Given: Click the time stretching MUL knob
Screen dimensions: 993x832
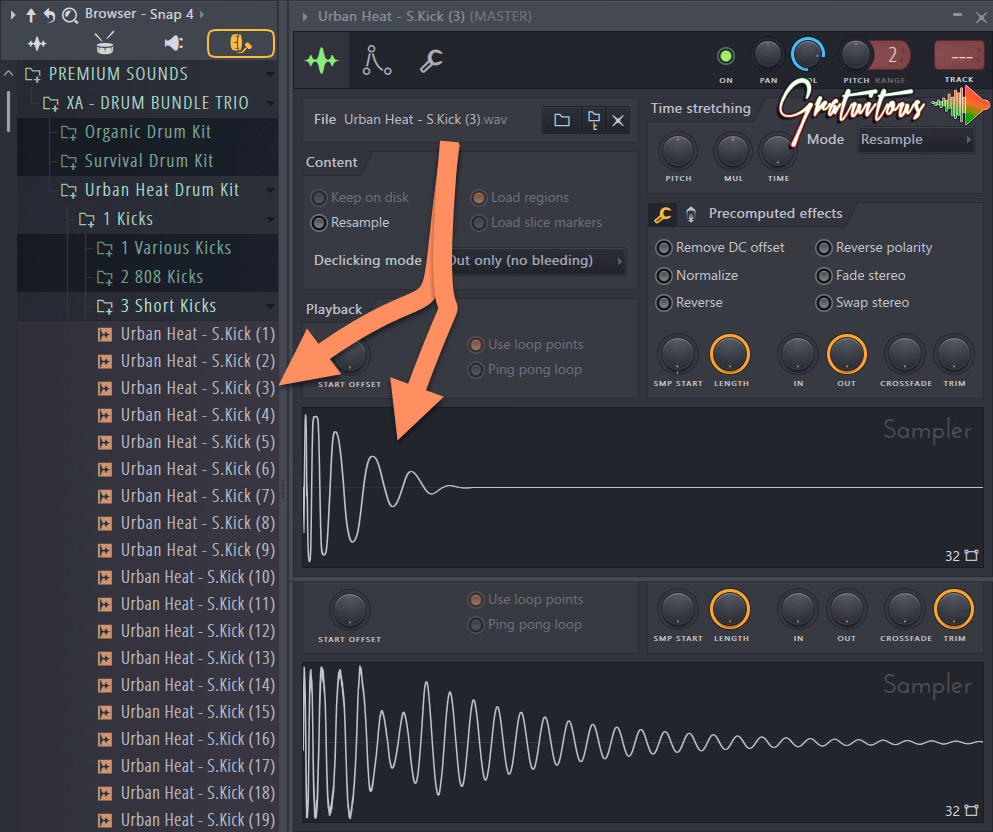Looking at the screenshot, I should coord(733,151).
